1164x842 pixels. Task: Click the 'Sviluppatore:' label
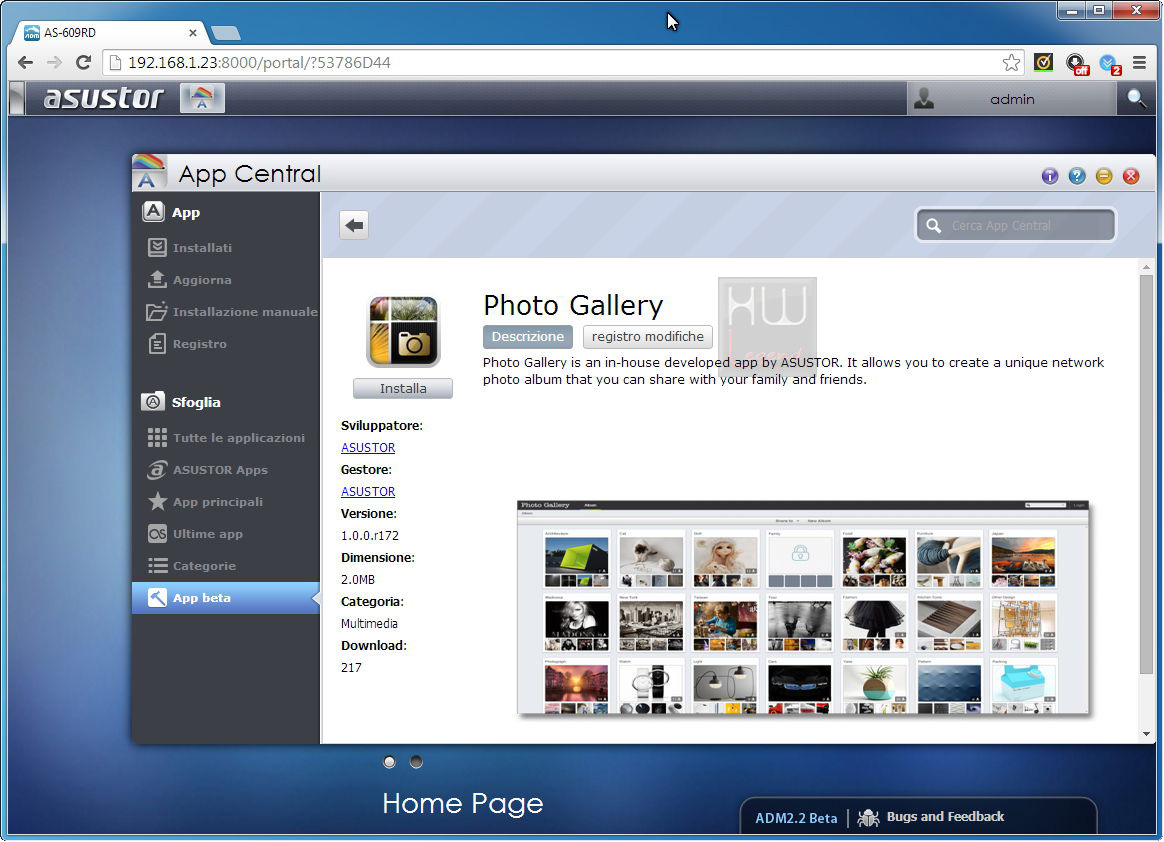pyautogui.click(x=382, y=425)
